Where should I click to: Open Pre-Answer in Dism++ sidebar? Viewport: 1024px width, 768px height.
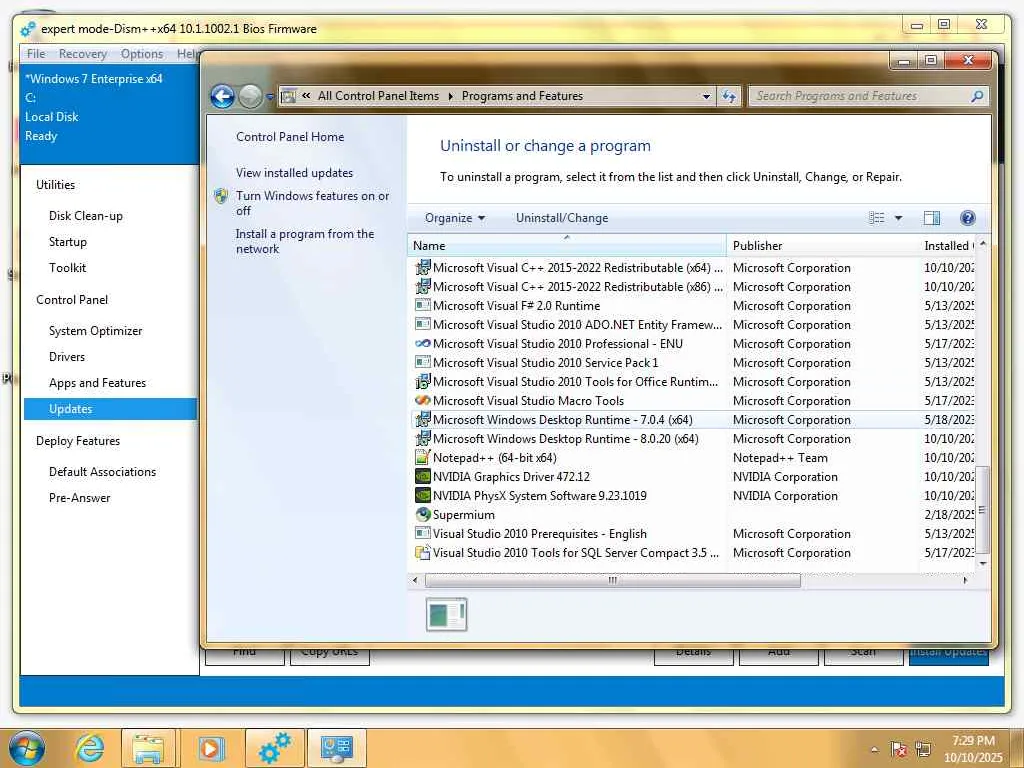80,498
